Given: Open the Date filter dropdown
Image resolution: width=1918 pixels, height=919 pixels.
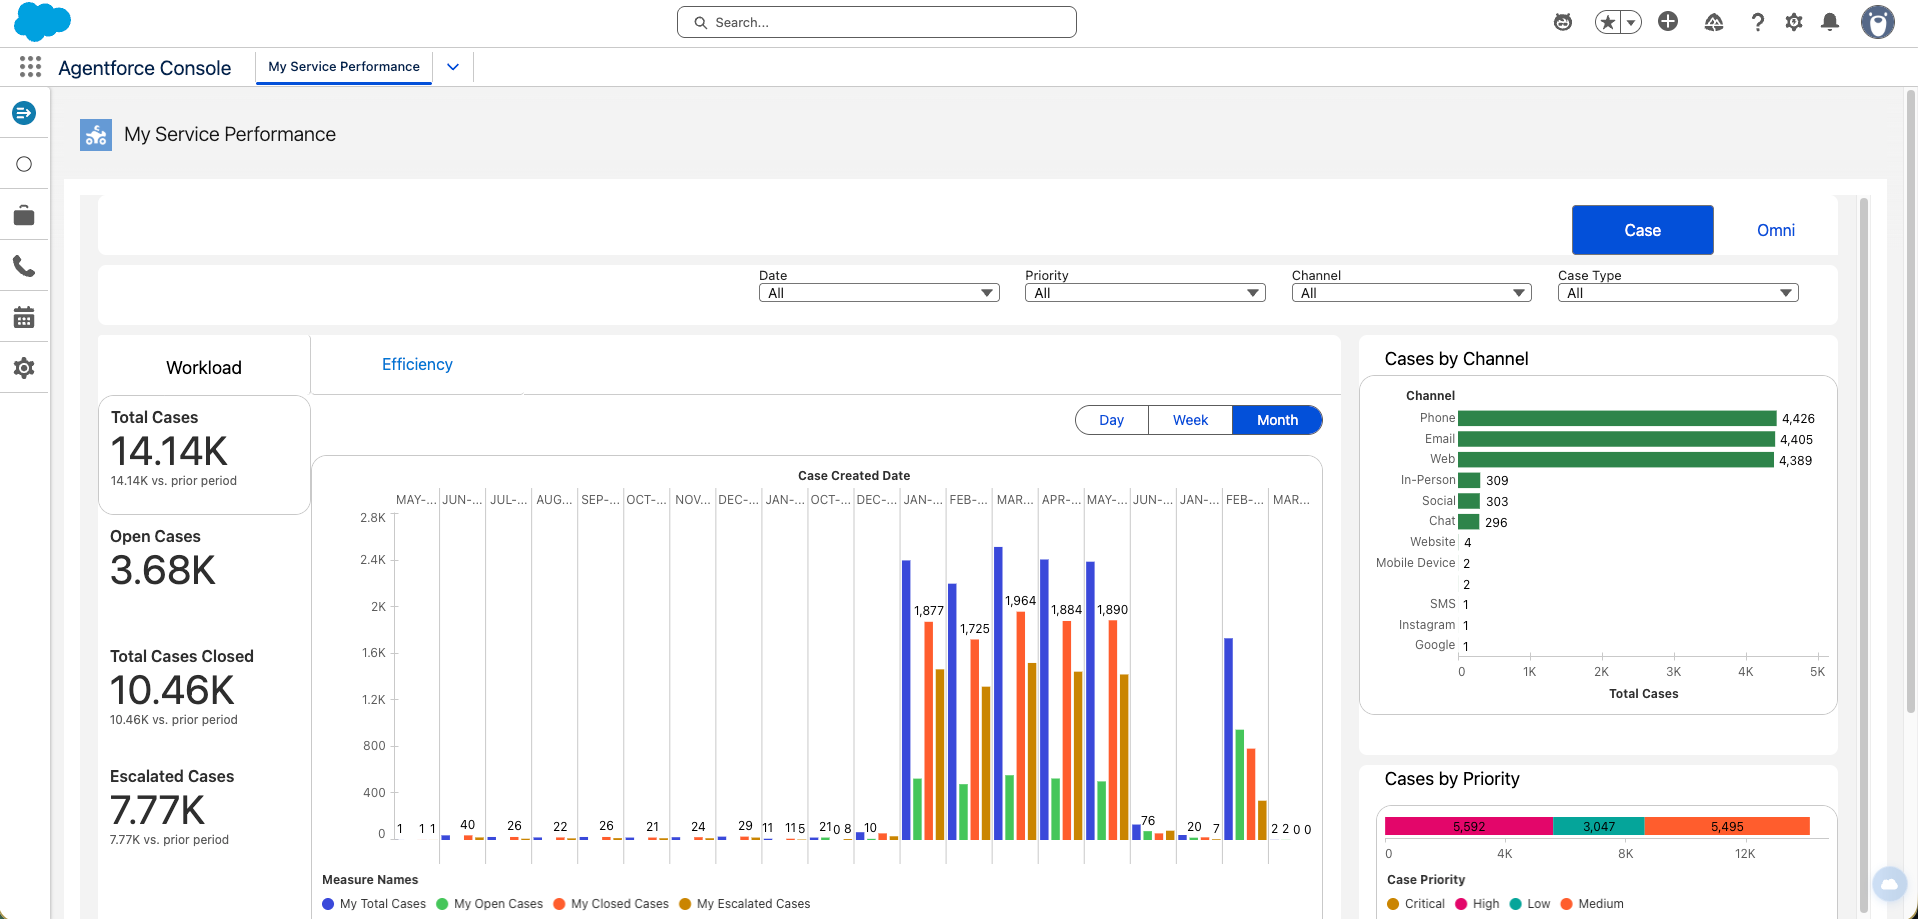Looking at the screenshot, I should click(x=879, y=293).
